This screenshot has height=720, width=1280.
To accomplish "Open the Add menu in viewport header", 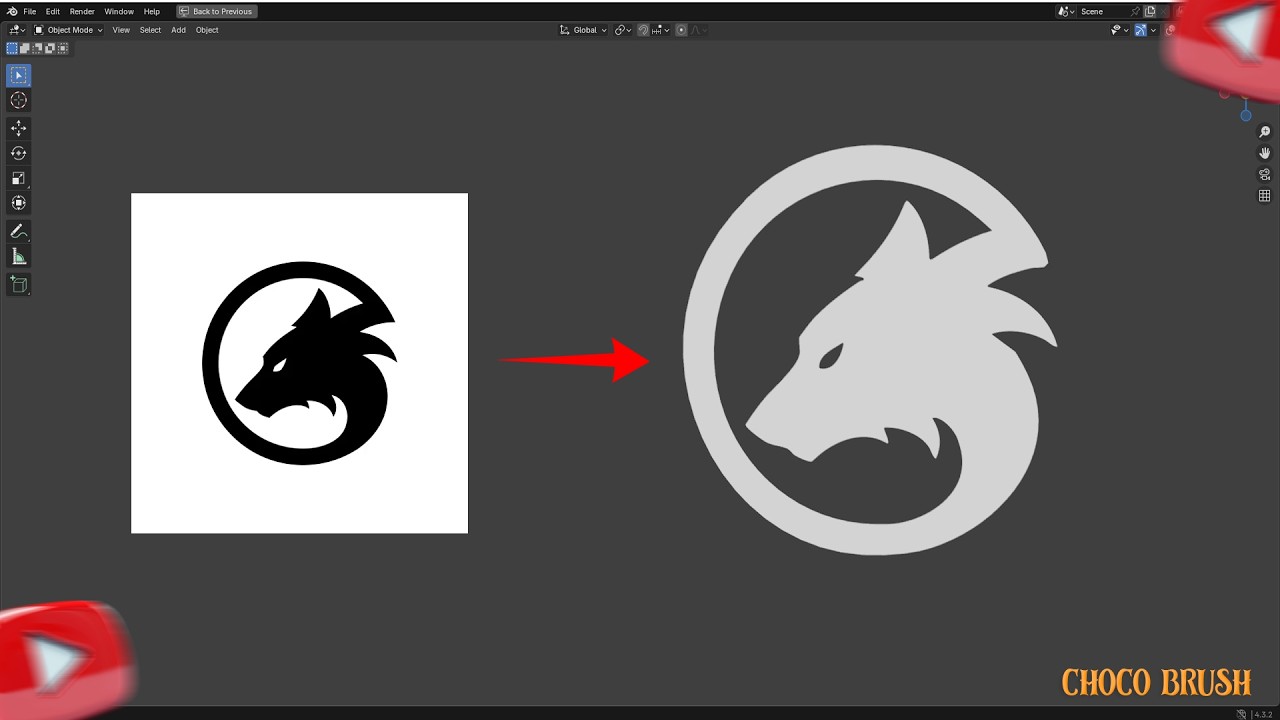I will pyautogui.click(x=178, y=30).
